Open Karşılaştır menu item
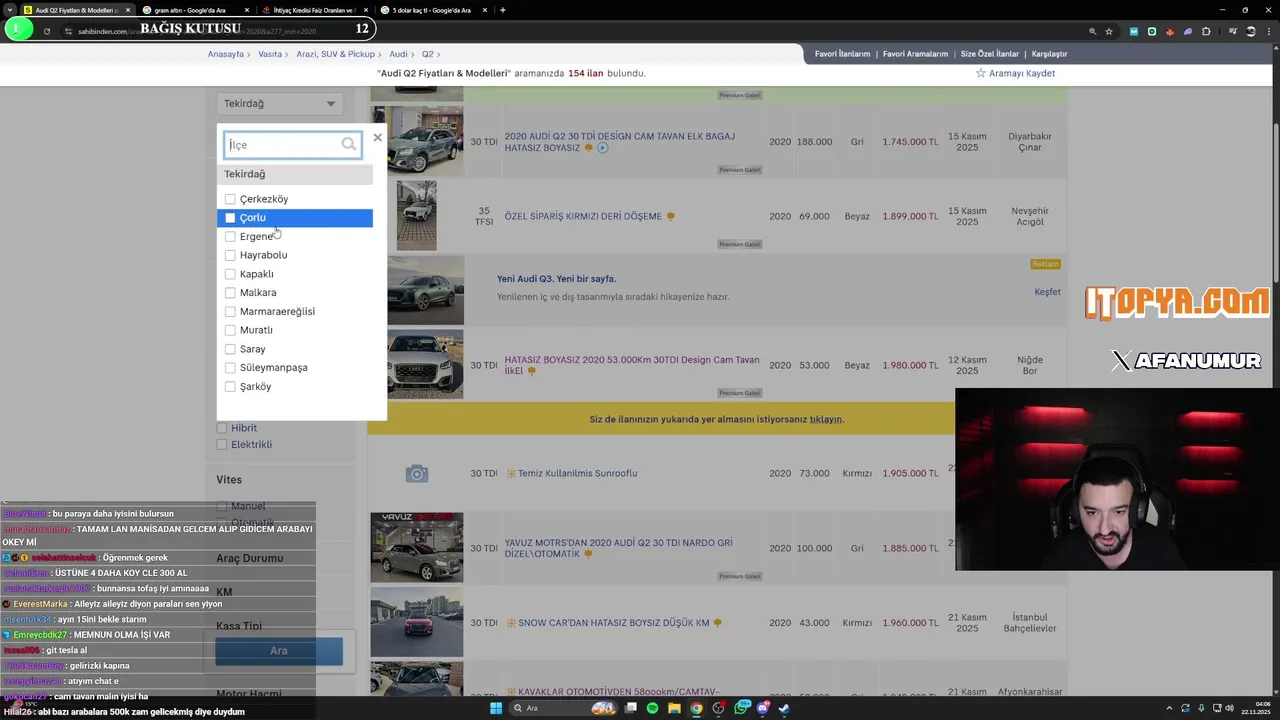 pos(1049,54)
